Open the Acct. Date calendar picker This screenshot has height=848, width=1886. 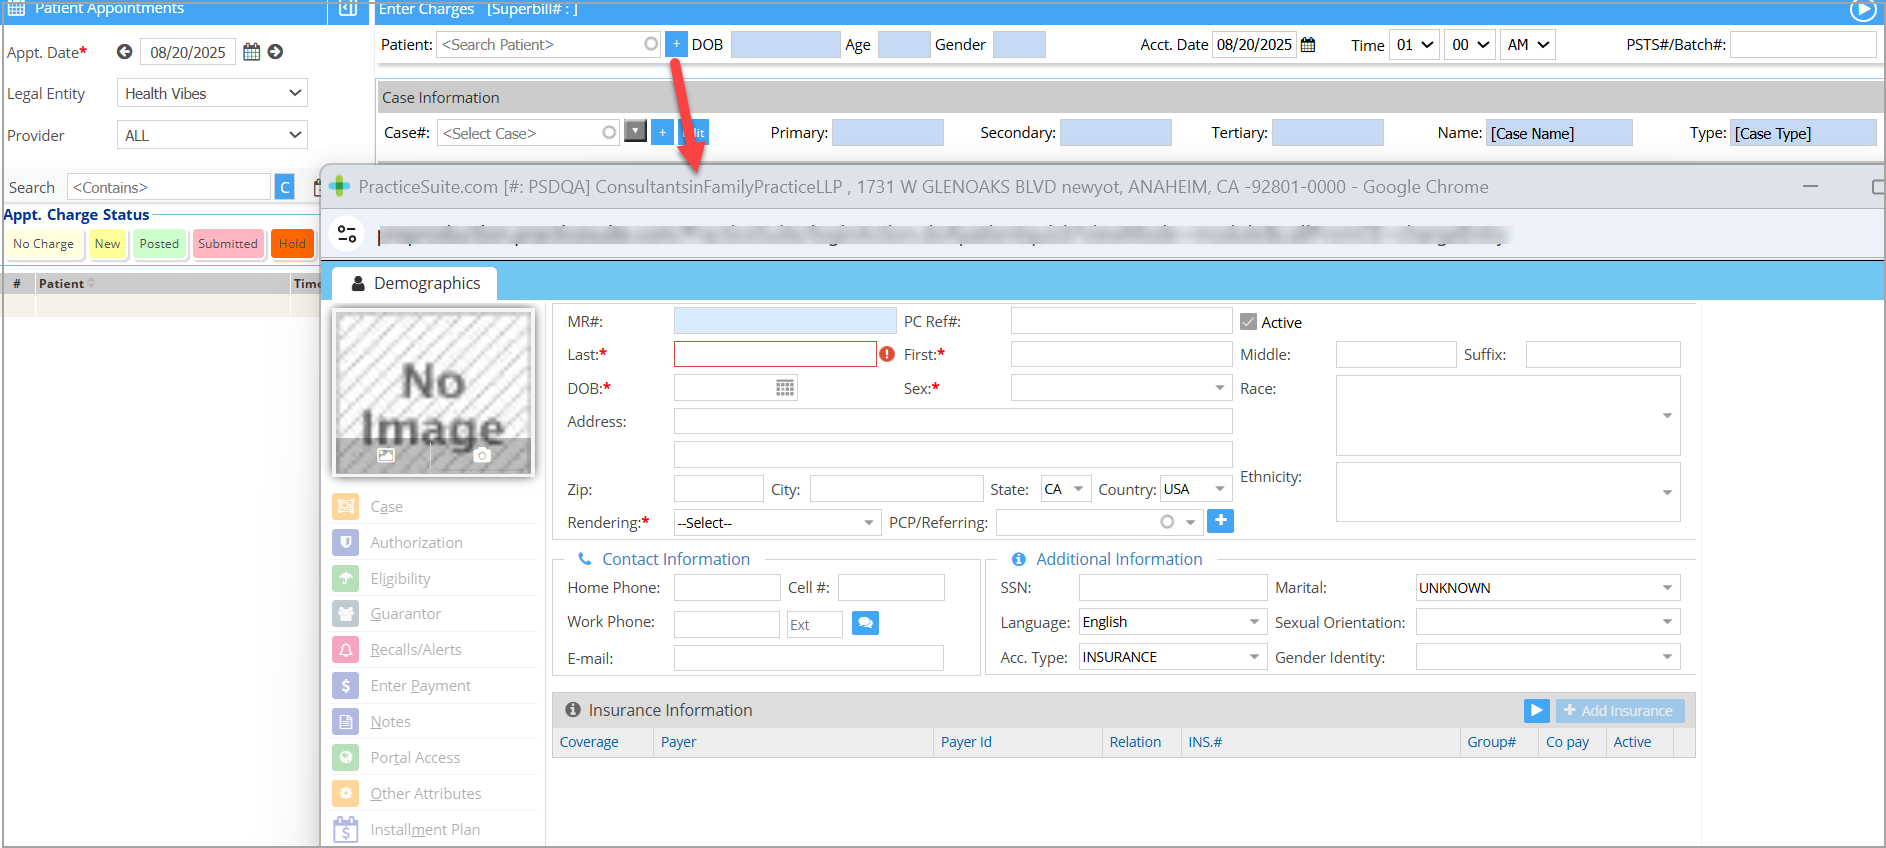(x=1308, y=45)
